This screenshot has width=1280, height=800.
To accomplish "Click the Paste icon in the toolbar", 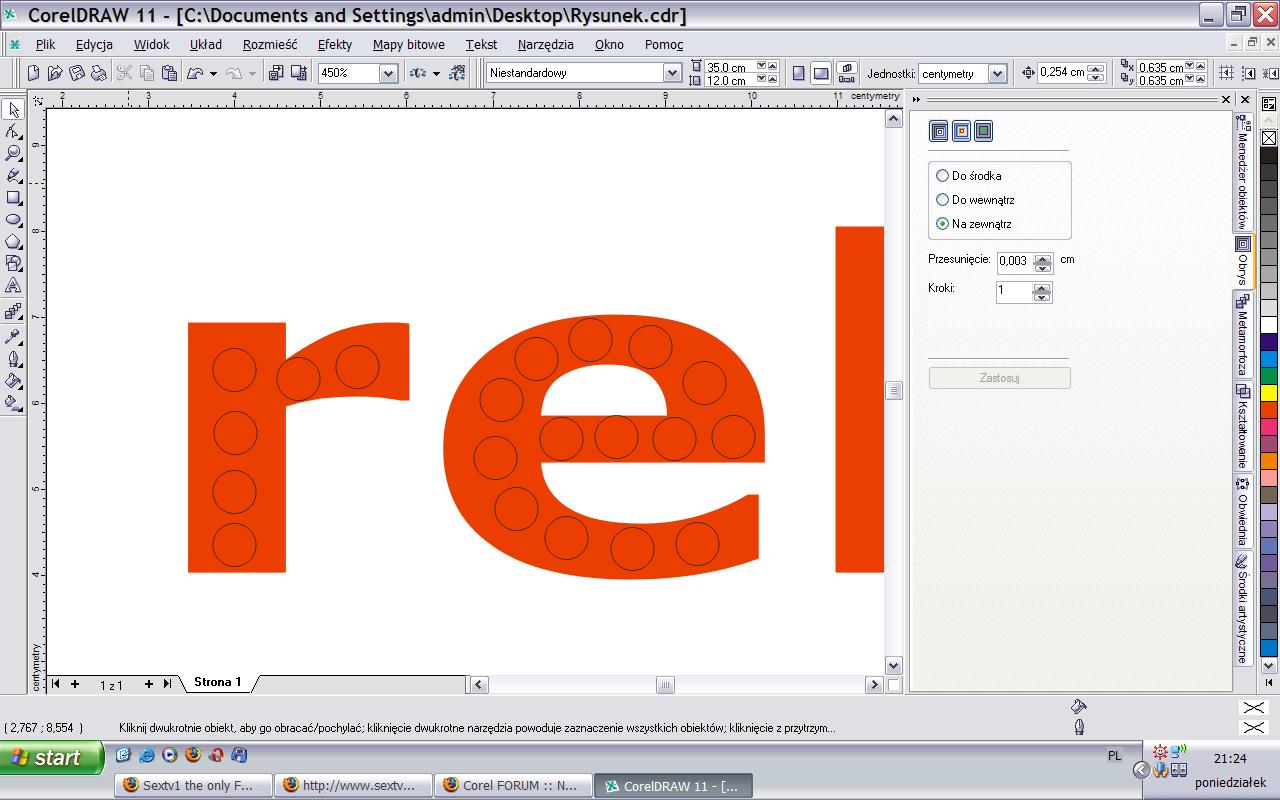I will point(169,73).
